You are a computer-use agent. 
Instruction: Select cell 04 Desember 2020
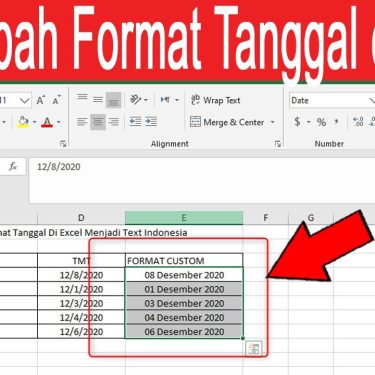tap(184, 318)
